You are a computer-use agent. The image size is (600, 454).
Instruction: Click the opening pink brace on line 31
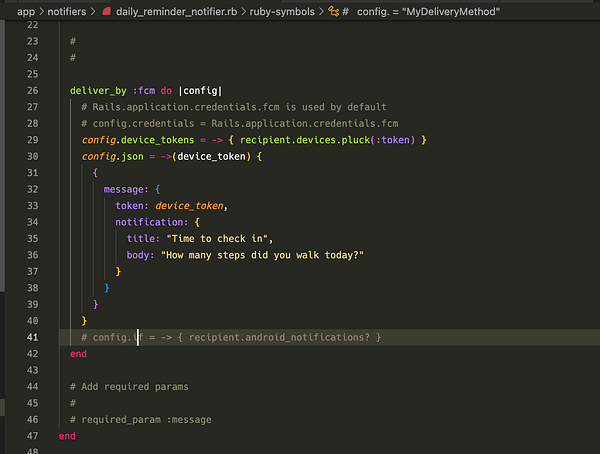click(x=95, y=173)
